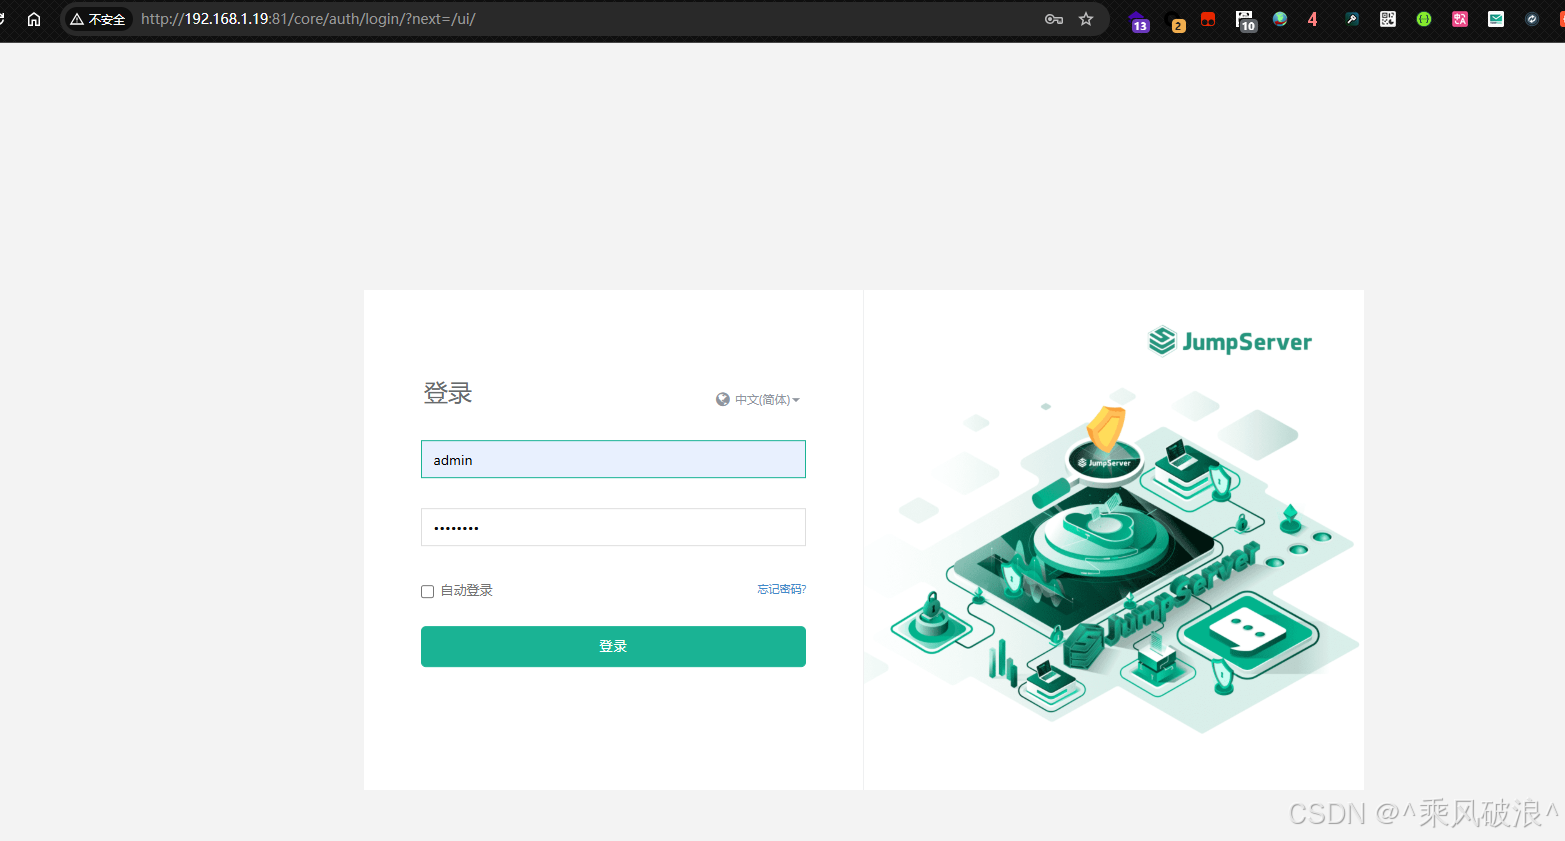The height and width of the screenshot is (841, 1565).
Task: Click the browser home icon
Action: [x=34, y=18]
